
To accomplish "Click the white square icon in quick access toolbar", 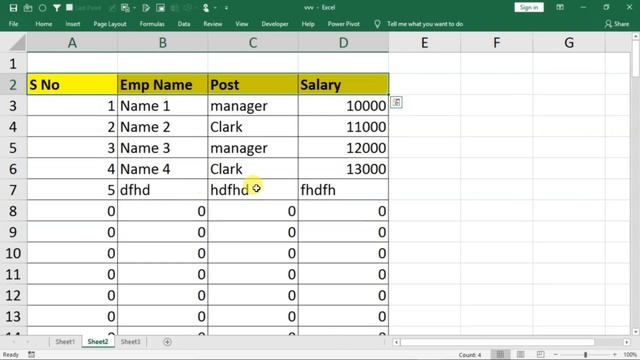I will point(69,7).
